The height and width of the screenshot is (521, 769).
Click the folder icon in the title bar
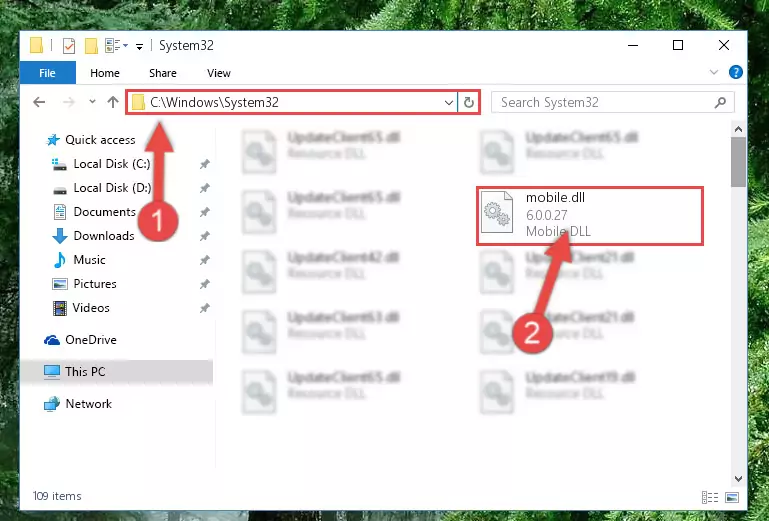tap(36, 45)
